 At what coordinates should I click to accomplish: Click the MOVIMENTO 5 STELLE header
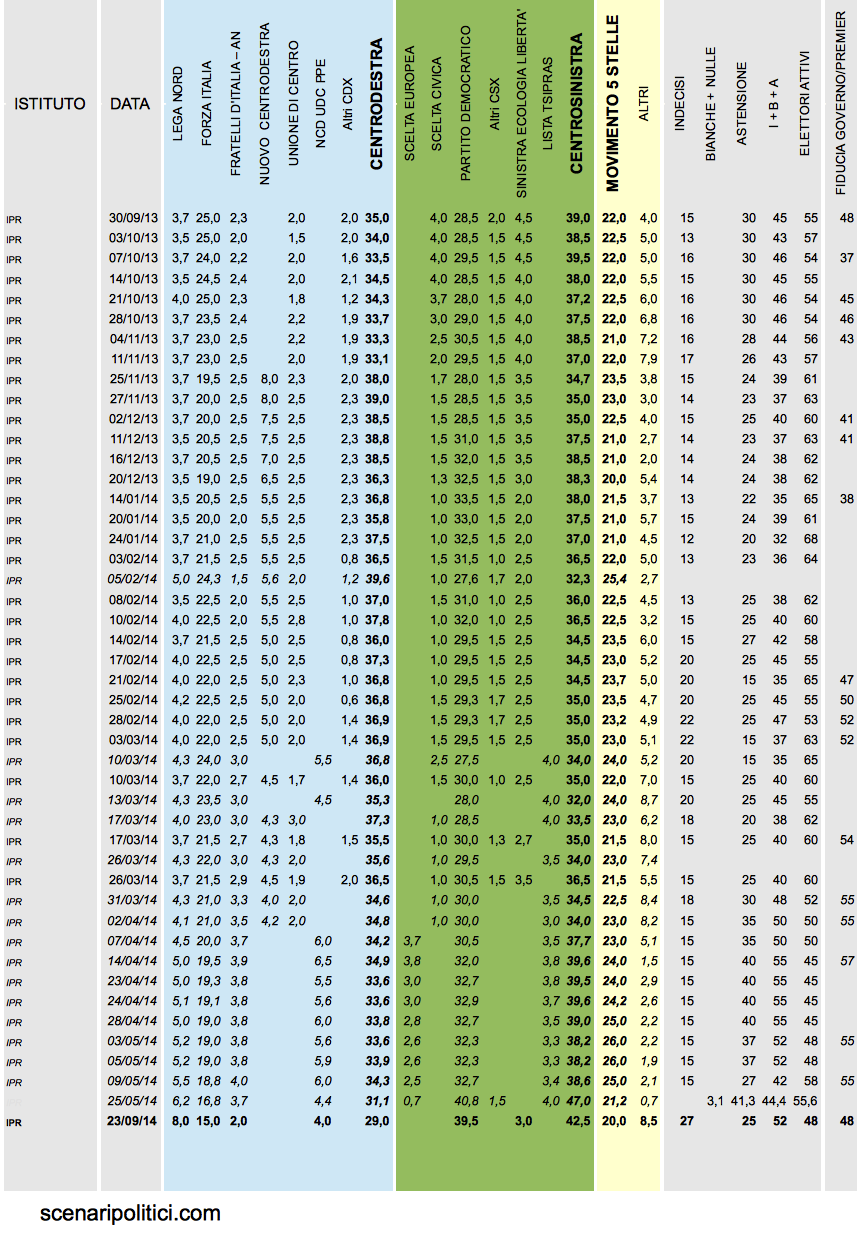pos(613,103)
